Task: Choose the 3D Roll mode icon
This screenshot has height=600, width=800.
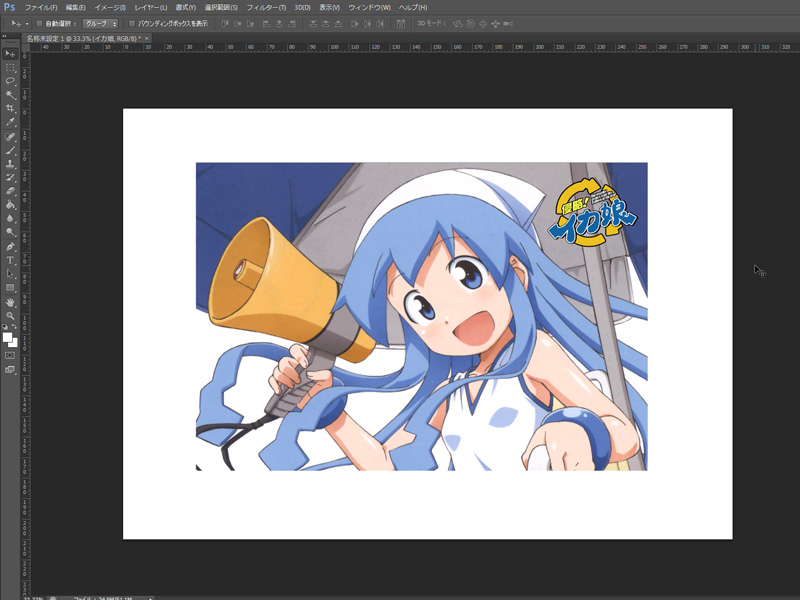Action: 470,23
